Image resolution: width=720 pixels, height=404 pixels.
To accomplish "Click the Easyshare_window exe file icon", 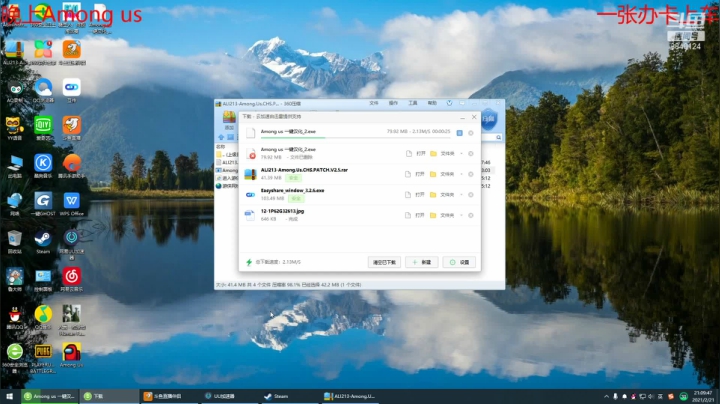I will (250, 195).
